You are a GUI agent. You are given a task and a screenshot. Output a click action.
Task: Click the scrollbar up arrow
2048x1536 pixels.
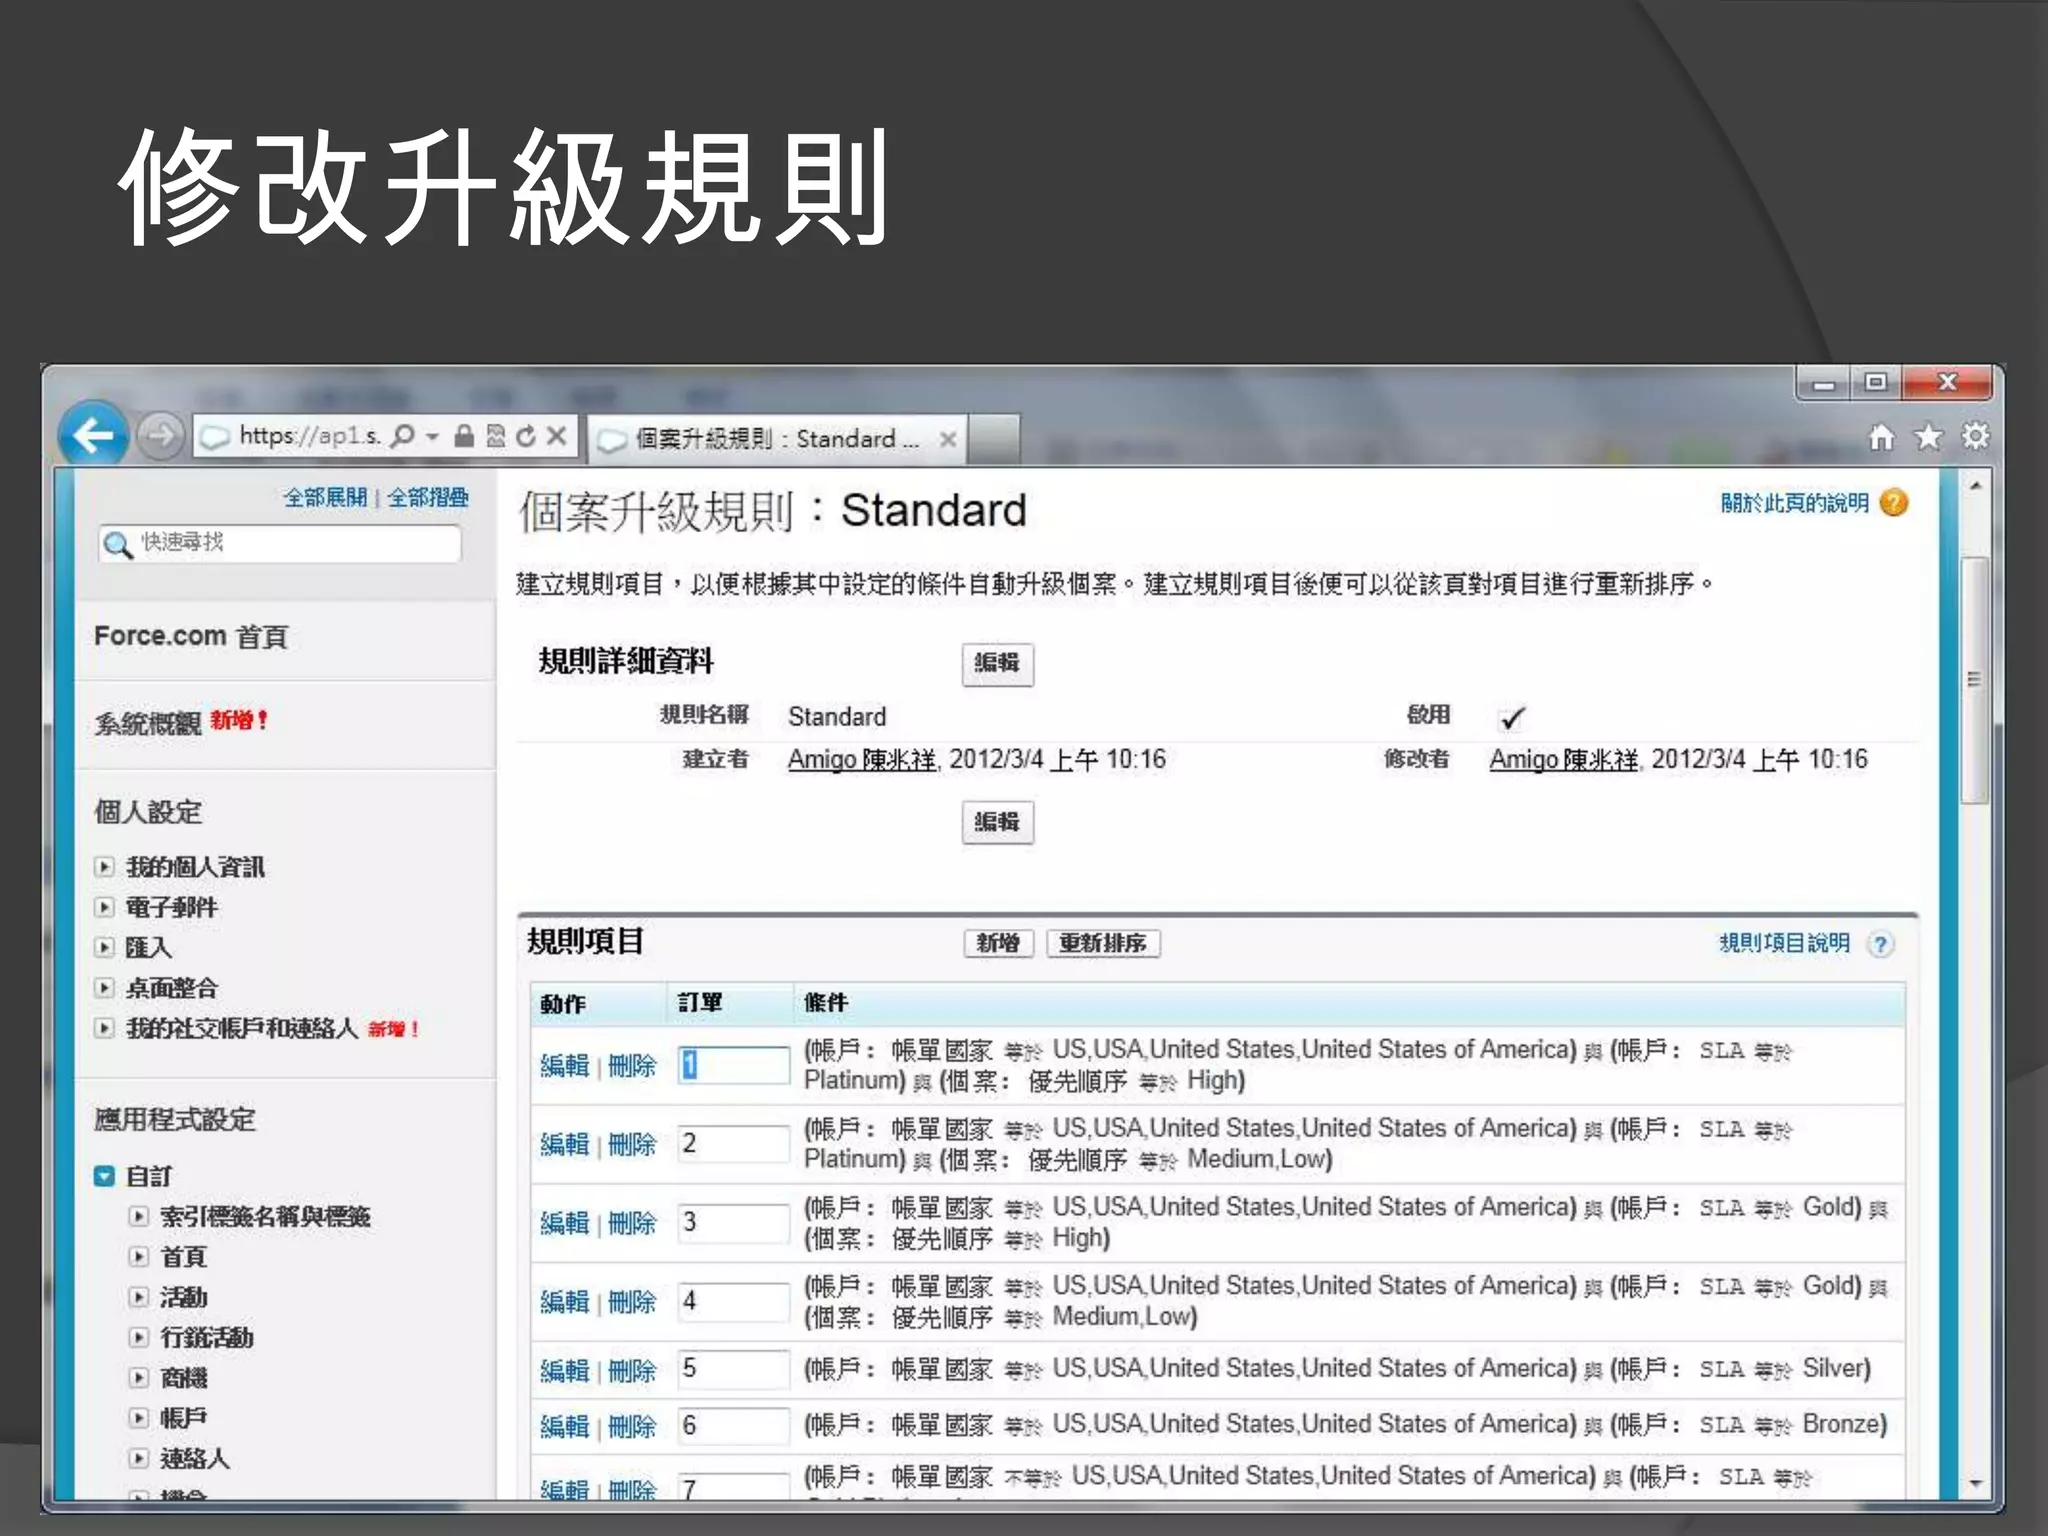coord(1975,486)
